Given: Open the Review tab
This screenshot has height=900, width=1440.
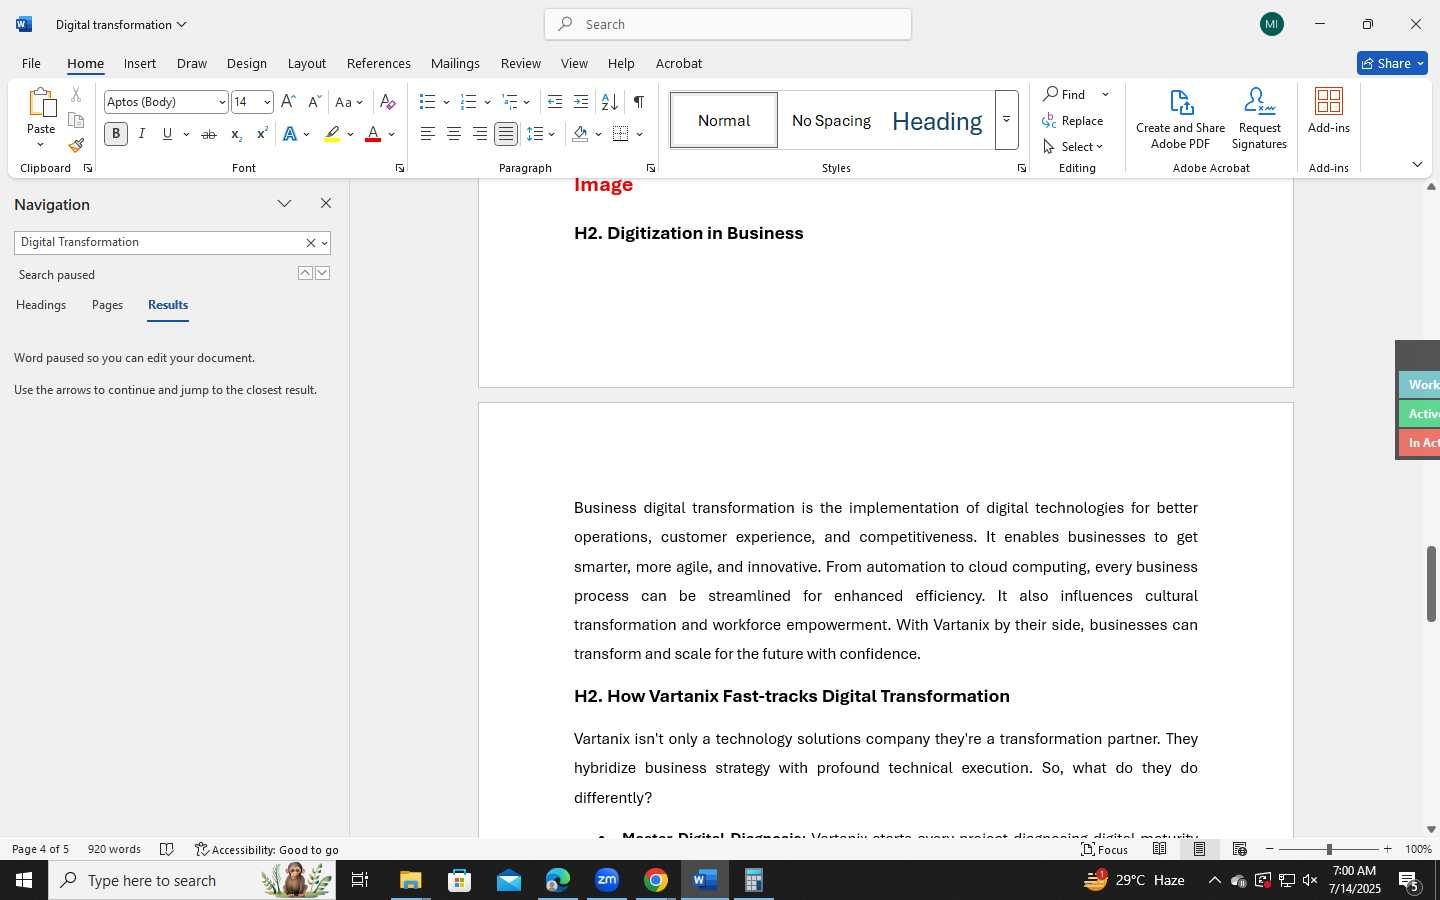Looking at the screenshot, I should (x=521, y=63).
